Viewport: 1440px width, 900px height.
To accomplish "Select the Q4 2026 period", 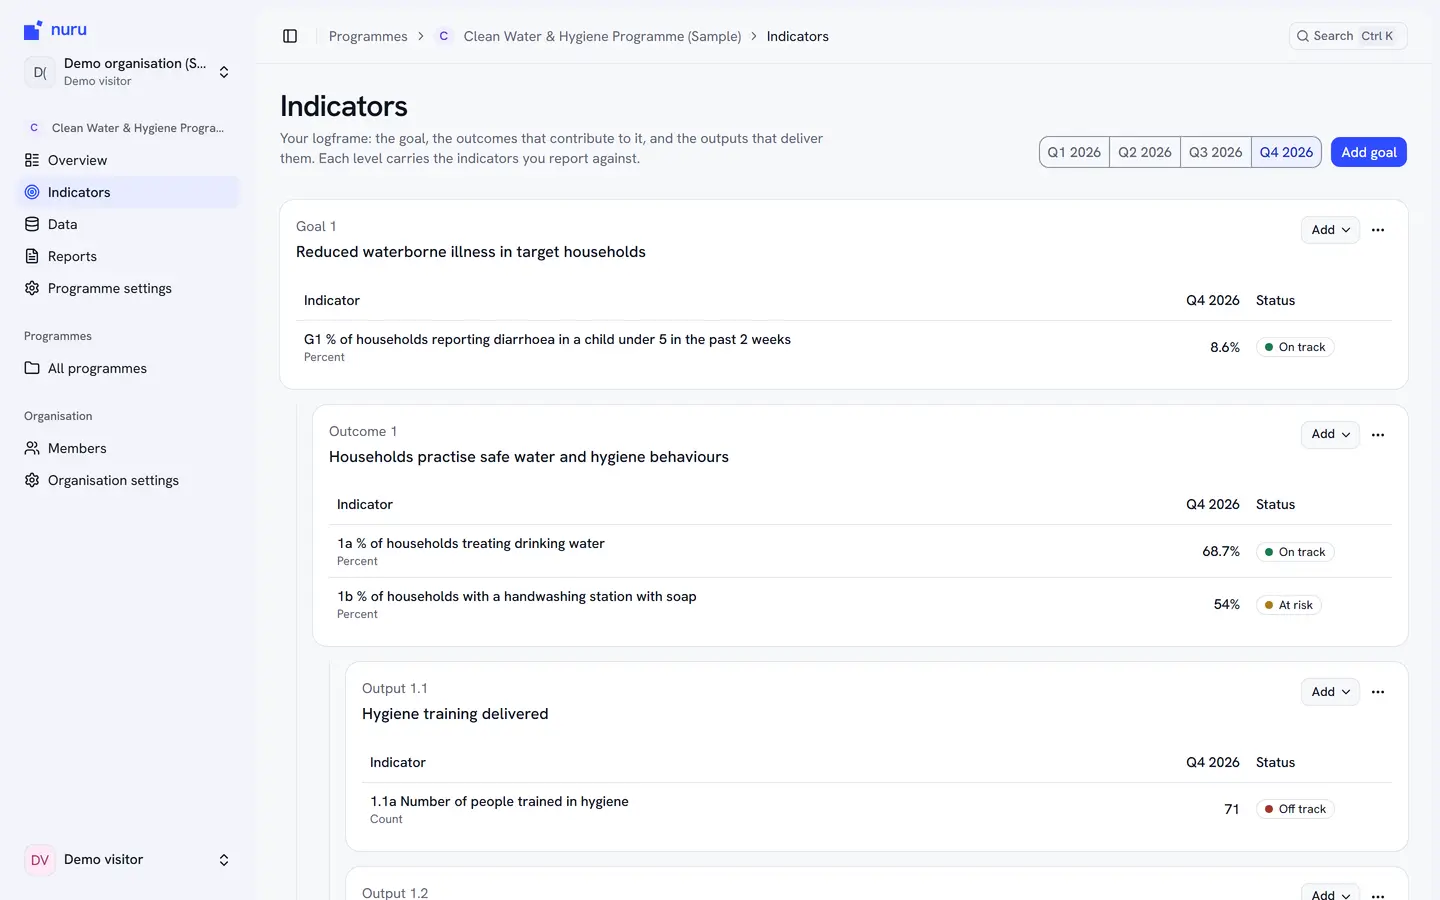I will click(x=1286, y=152).
